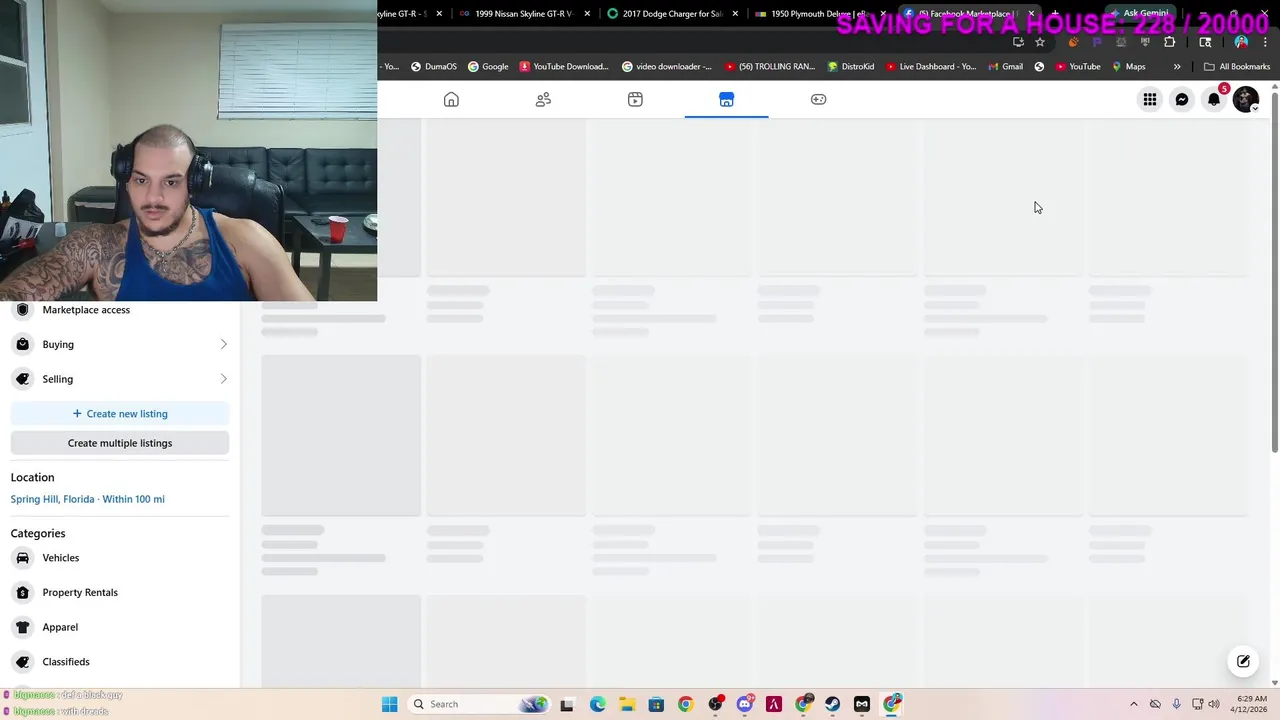The width and height of the screenshot is (1280, 720).
Task: Open the Facebook menu grid icon
Action: [1150, 99]
